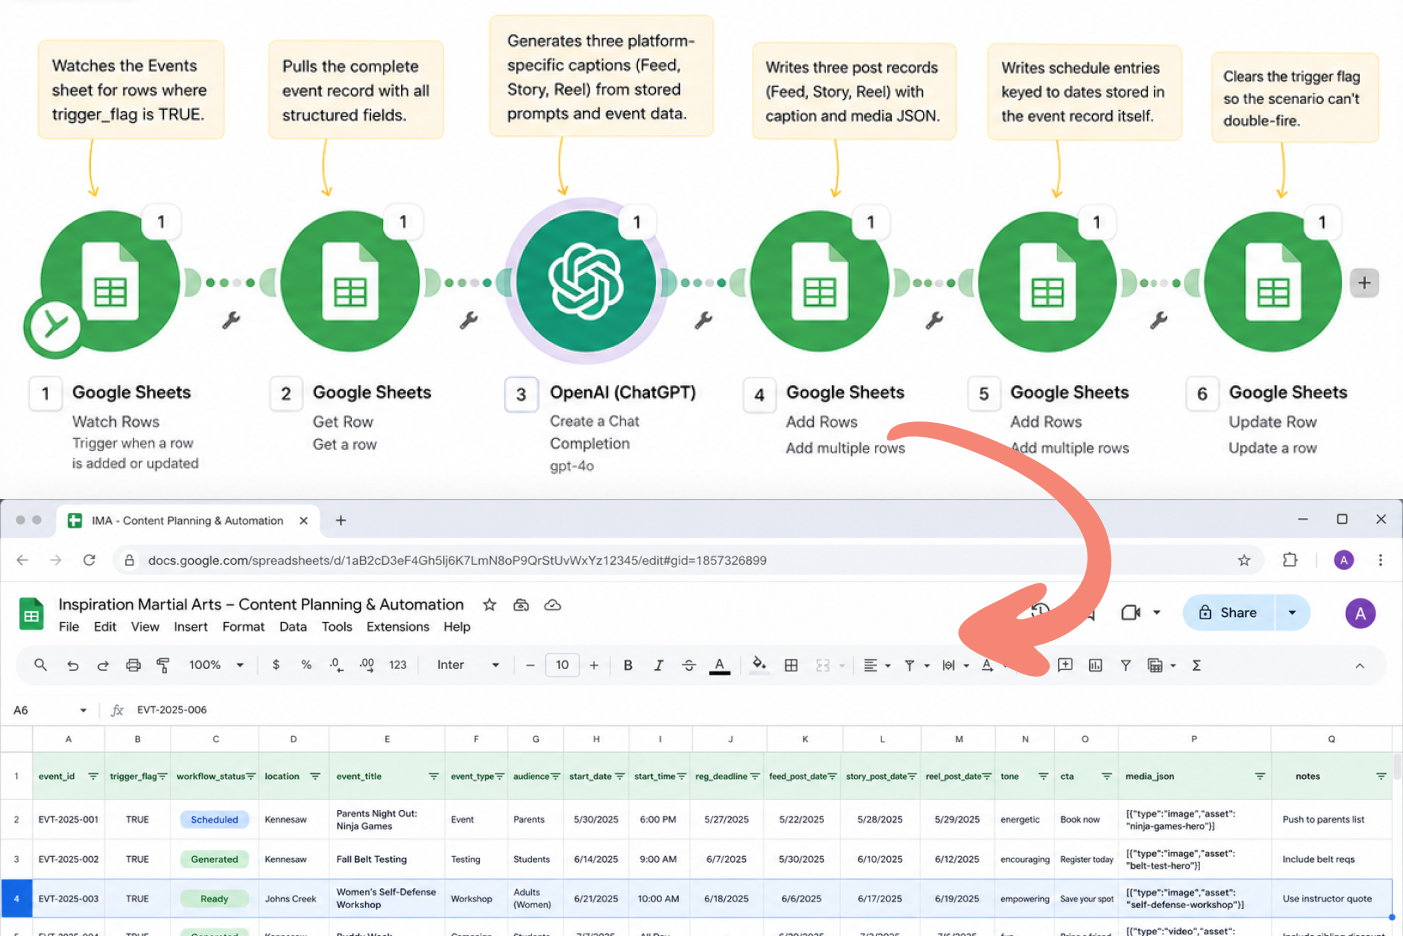1403x936 pixels.
Task: Select the row 4 header
Action: [16, 898]
